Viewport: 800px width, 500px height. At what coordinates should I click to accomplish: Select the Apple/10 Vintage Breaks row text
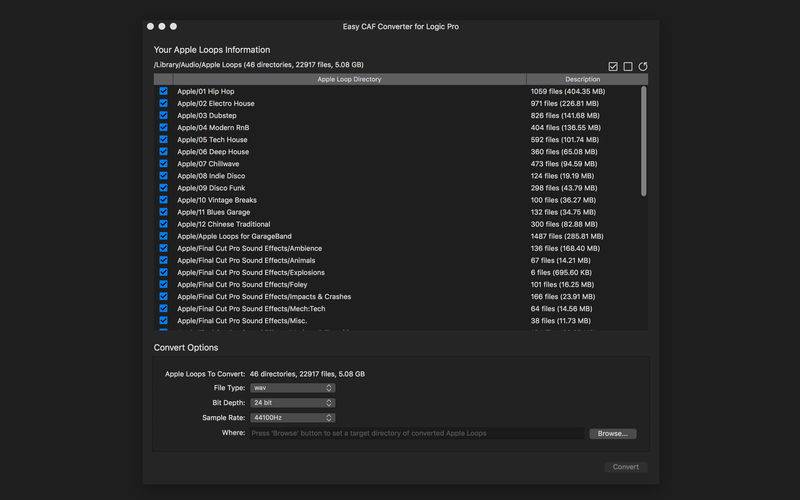coord(217,200)
